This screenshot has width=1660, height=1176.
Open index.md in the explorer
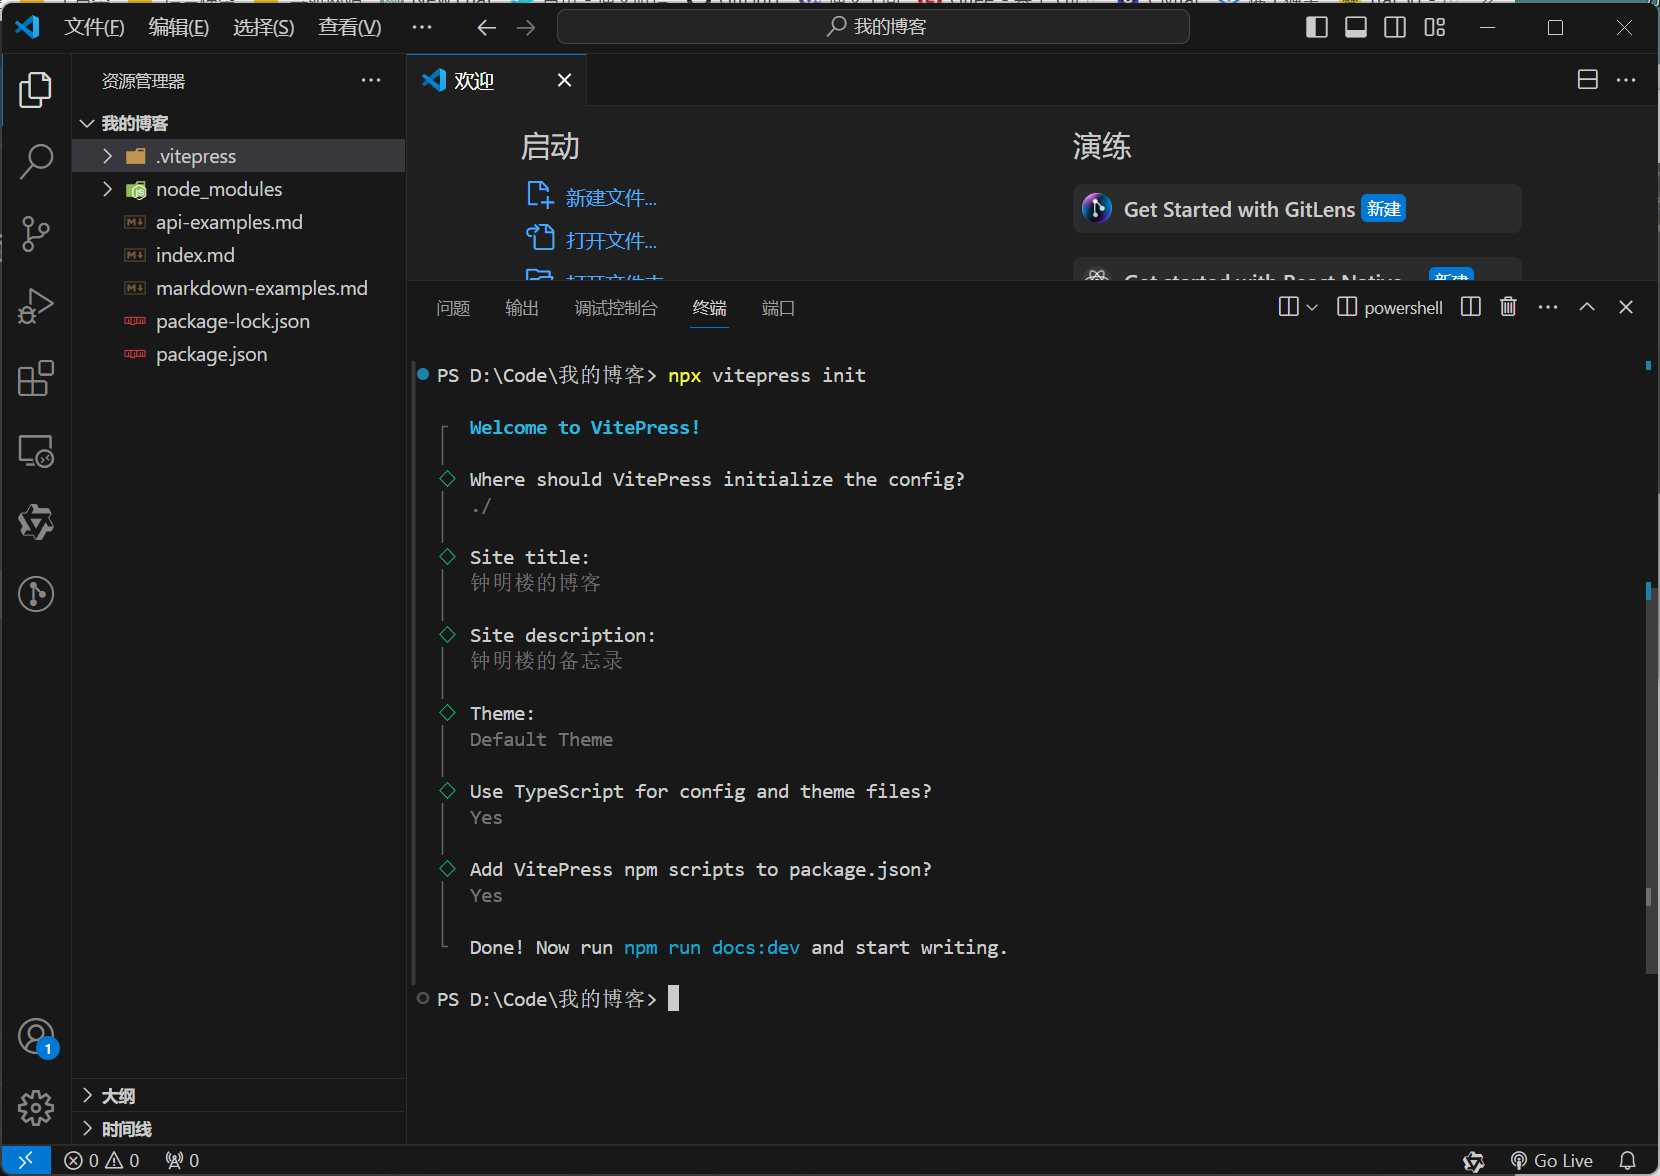(238, 255)
